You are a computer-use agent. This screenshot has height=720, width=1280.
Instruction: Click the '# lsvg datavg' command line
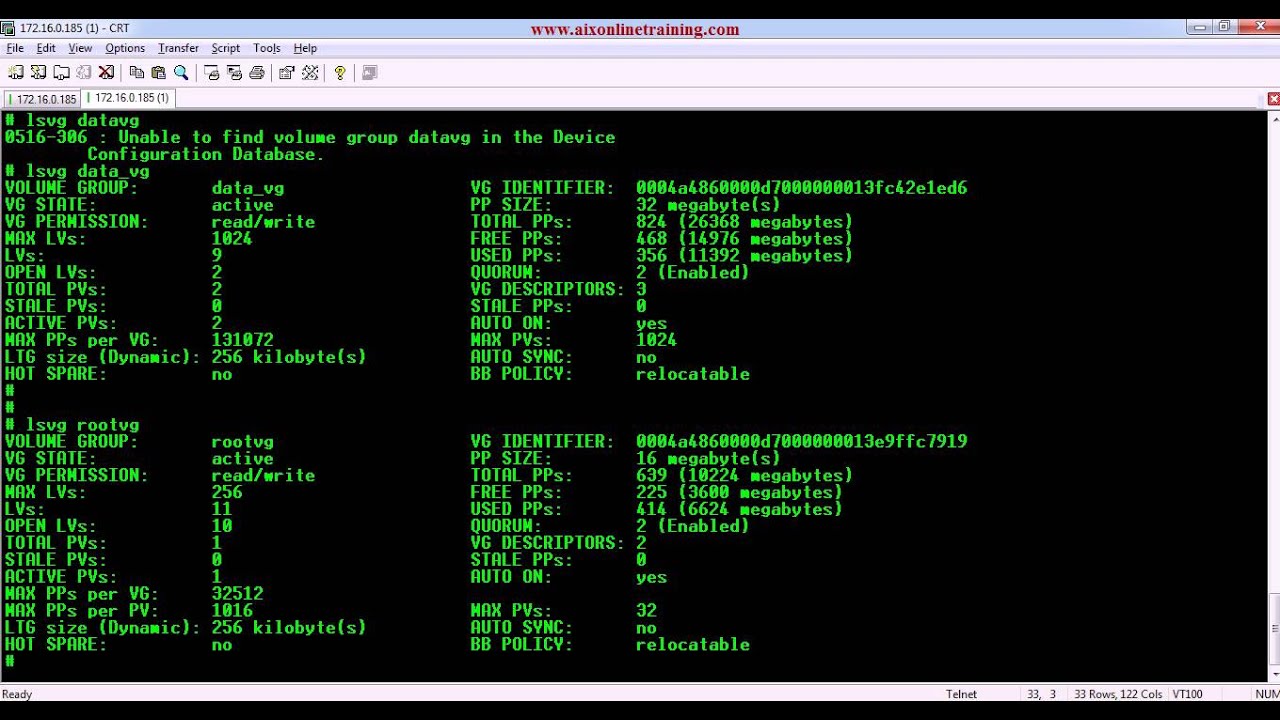click(x=72, y=120)
